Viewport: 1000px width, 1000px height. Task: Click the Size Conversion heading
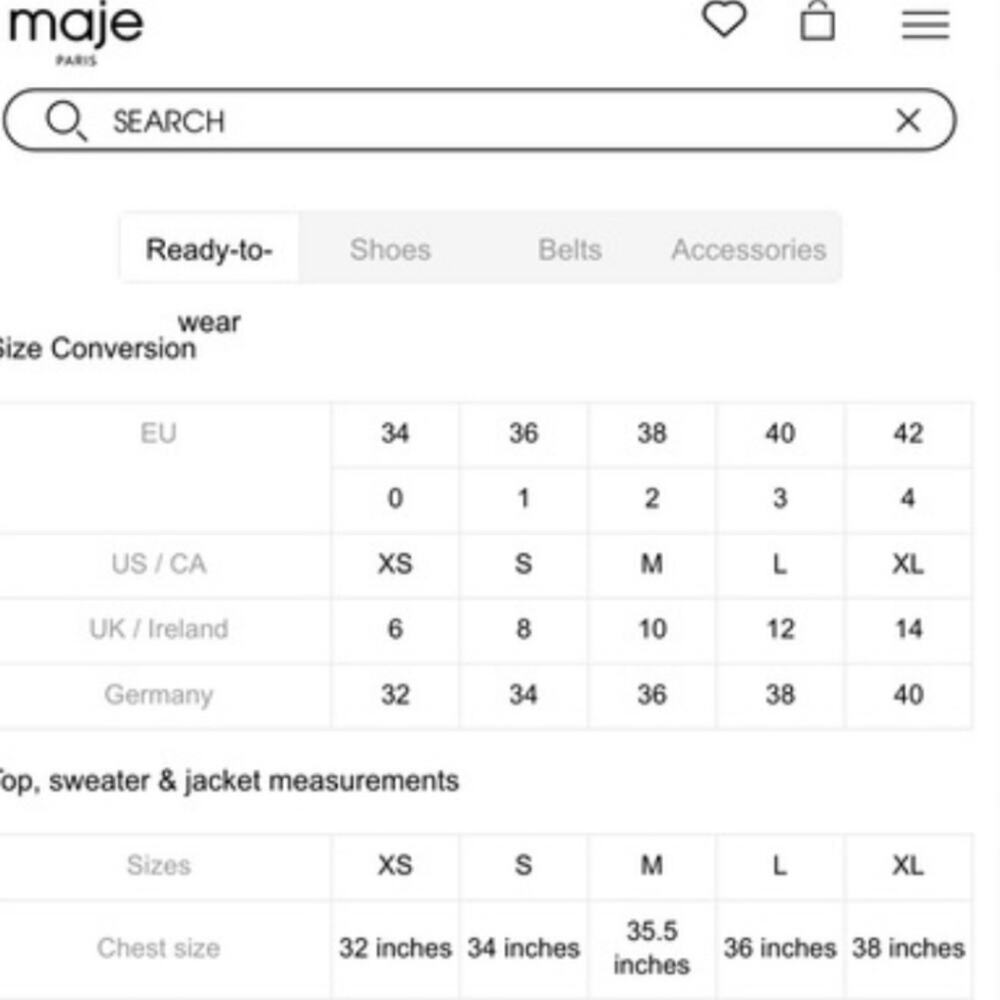97,349
